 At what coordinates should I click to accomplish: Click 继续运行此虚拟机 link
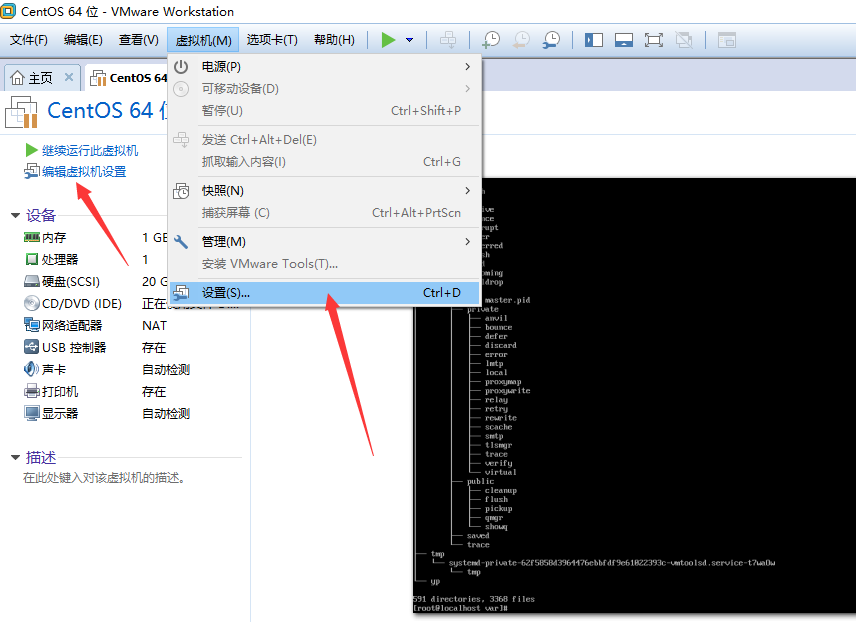[x=90, y=151]
